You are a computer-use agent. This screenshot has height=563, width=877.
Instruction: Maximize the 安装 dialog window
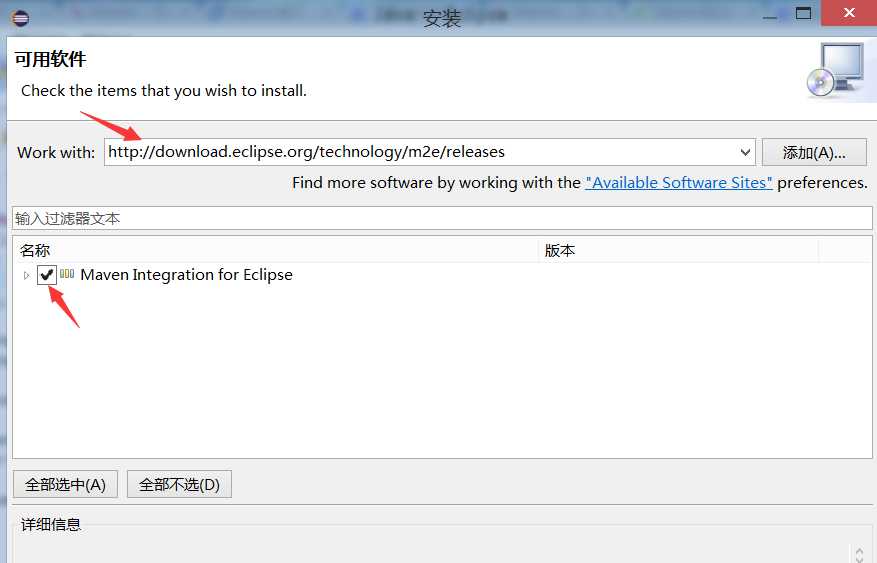pos(803,13)
